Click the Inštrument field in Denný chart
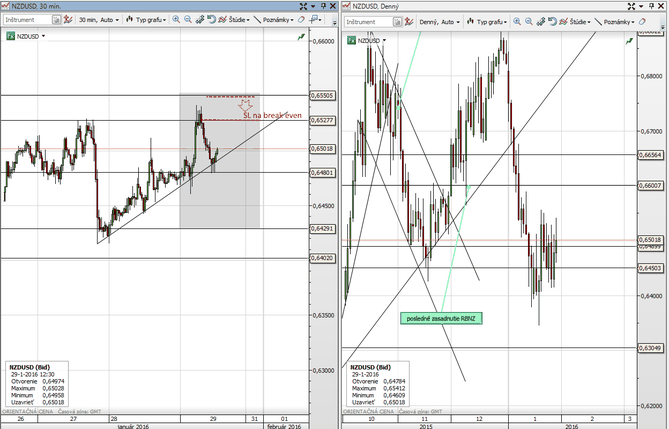 pos(369,22)
